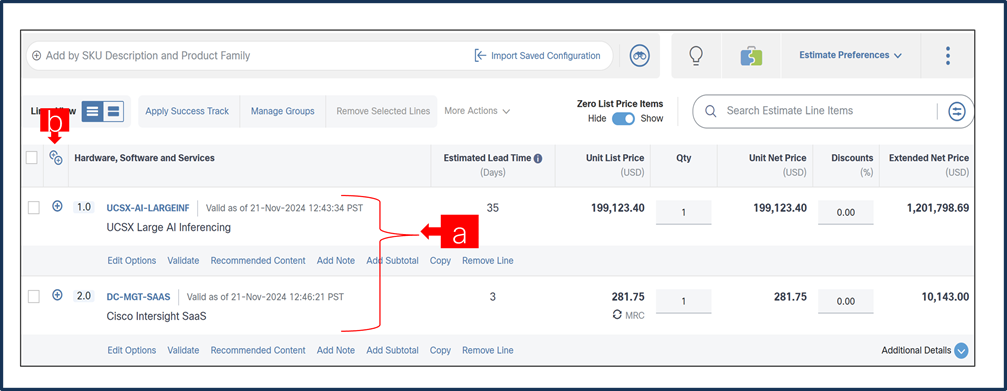Click the binoculars find icon
Screen dimensions: 1007x391
pyautogui.click(x=639, y=56)
